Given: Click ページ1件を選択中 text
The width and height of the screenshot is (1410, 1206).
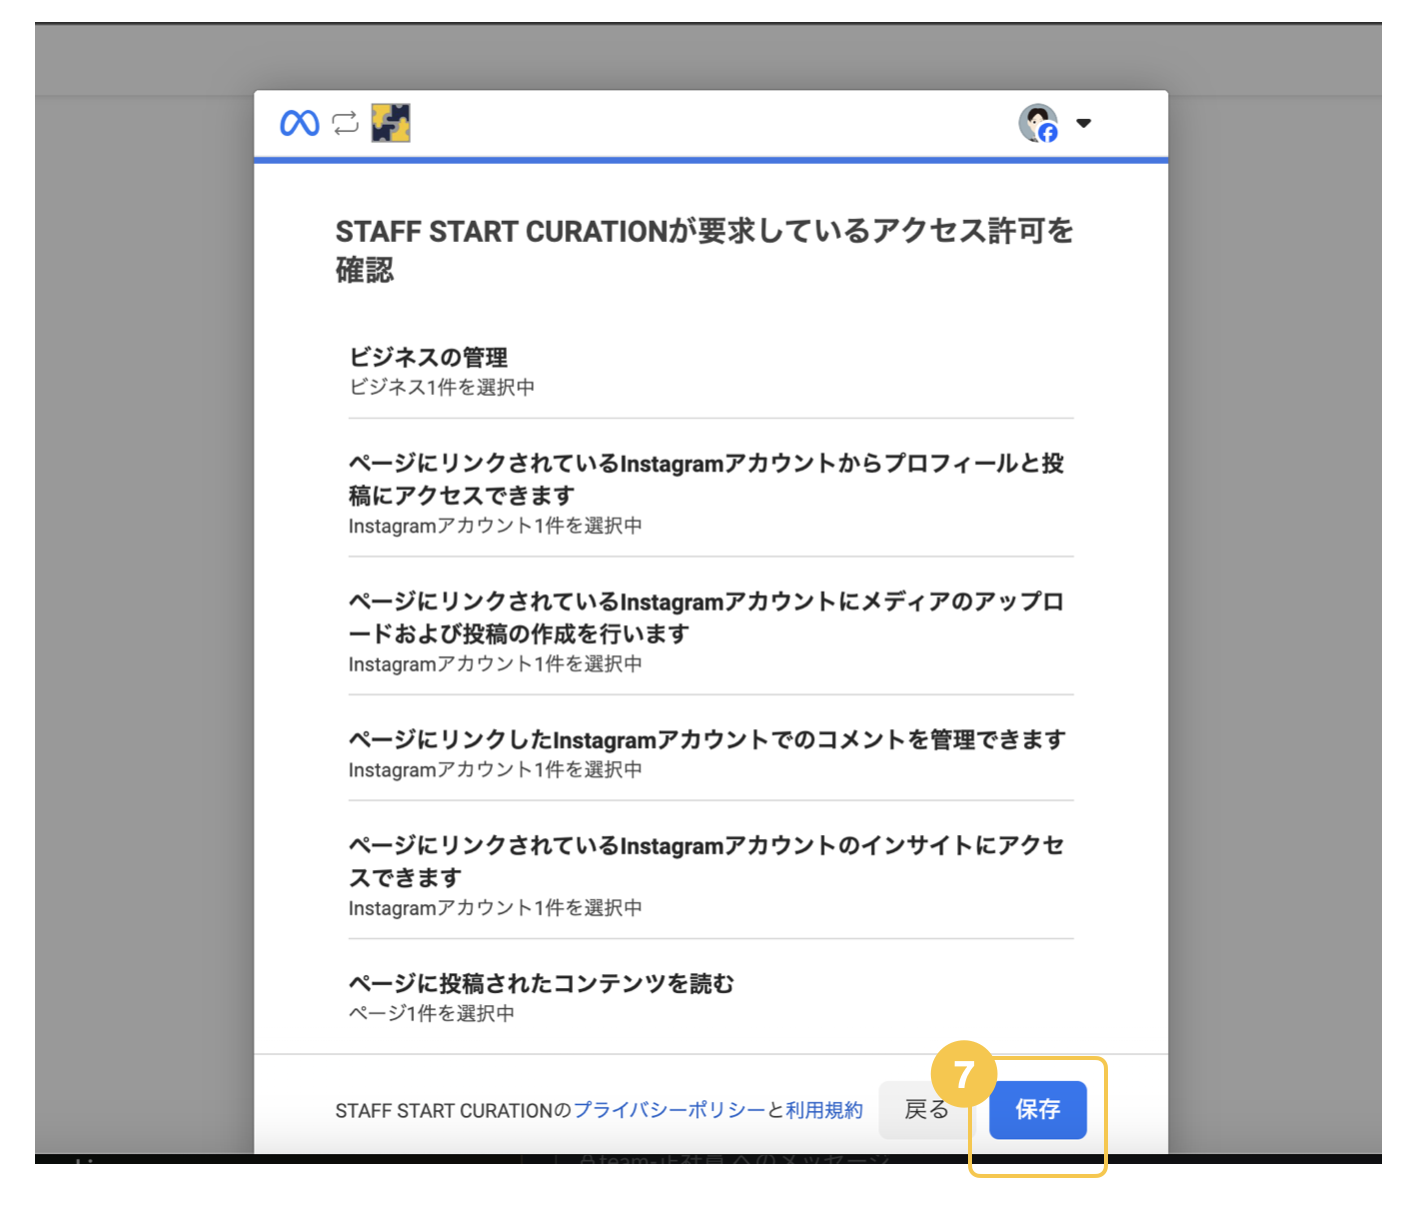Looking at the screenshot, I should (431, 1013).
